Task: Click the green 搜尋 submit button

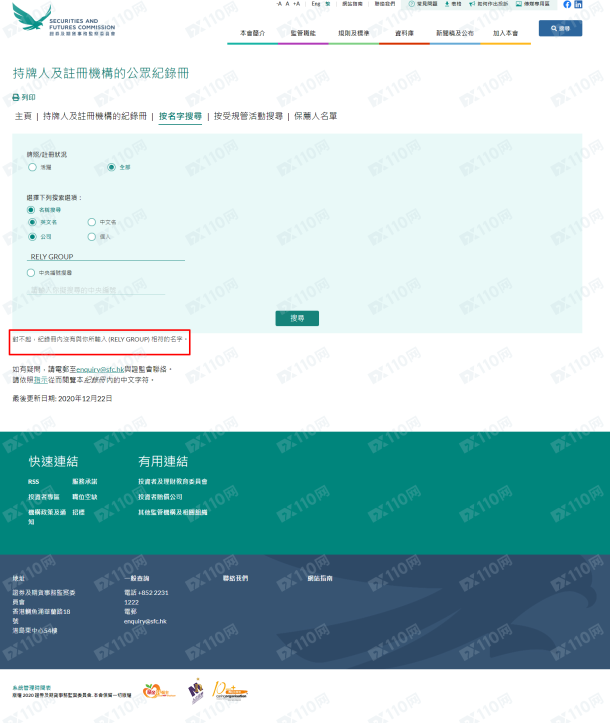Action: tap(297, 318)
